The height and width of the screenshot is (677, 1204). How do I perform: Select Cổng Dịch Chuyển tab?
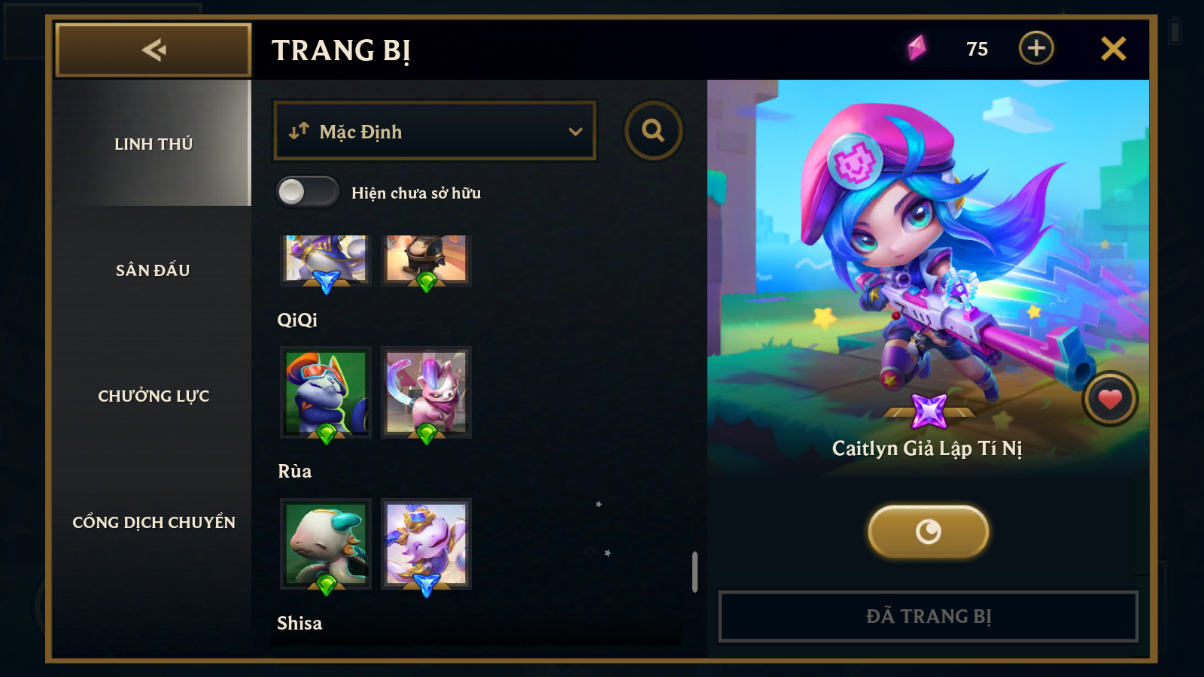(x=153, y=522)
